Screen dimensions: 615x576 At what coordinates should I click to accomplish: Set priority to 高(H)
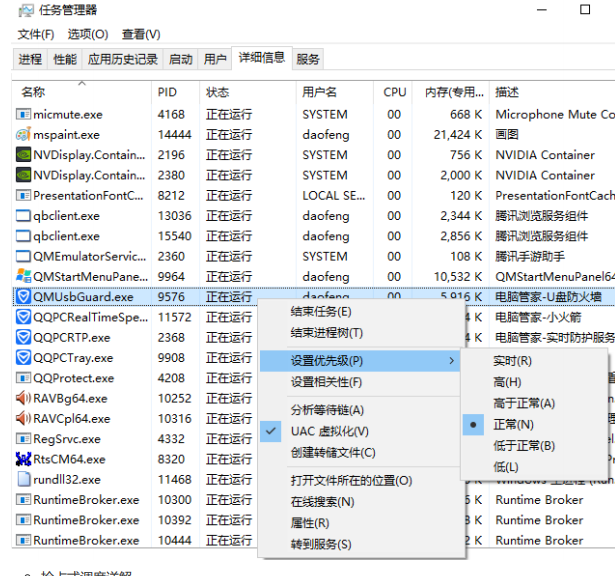click(x=534, y=382)
